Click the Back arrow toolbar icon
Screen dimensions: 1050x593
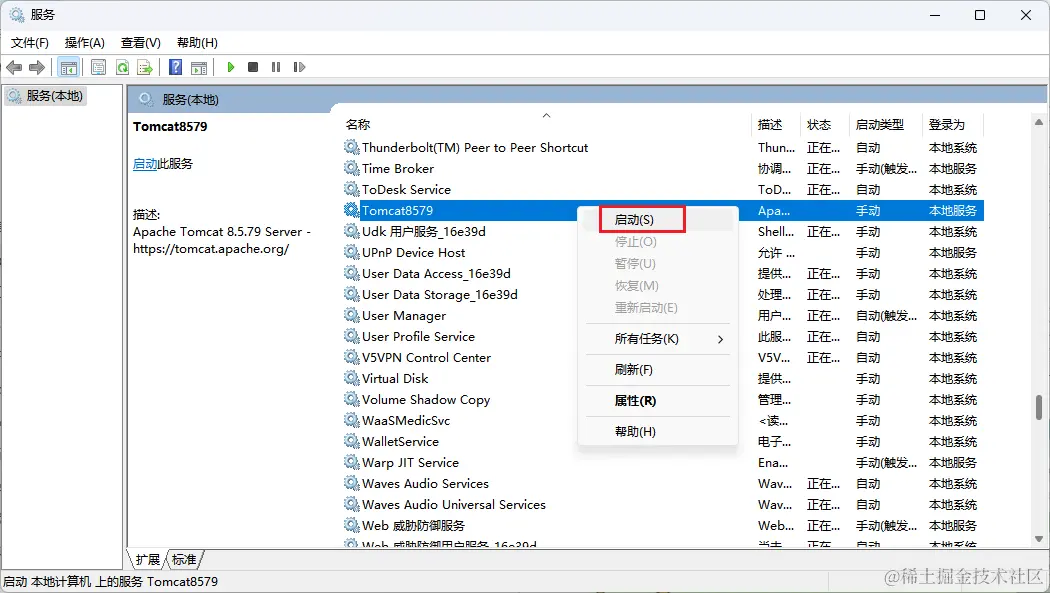14,67
